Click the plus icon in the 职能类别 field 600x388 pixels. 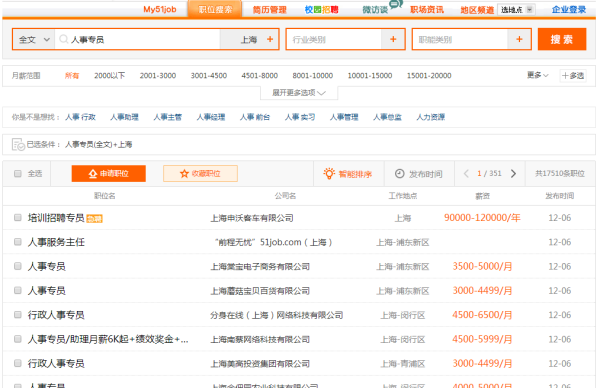pos(519,39)
